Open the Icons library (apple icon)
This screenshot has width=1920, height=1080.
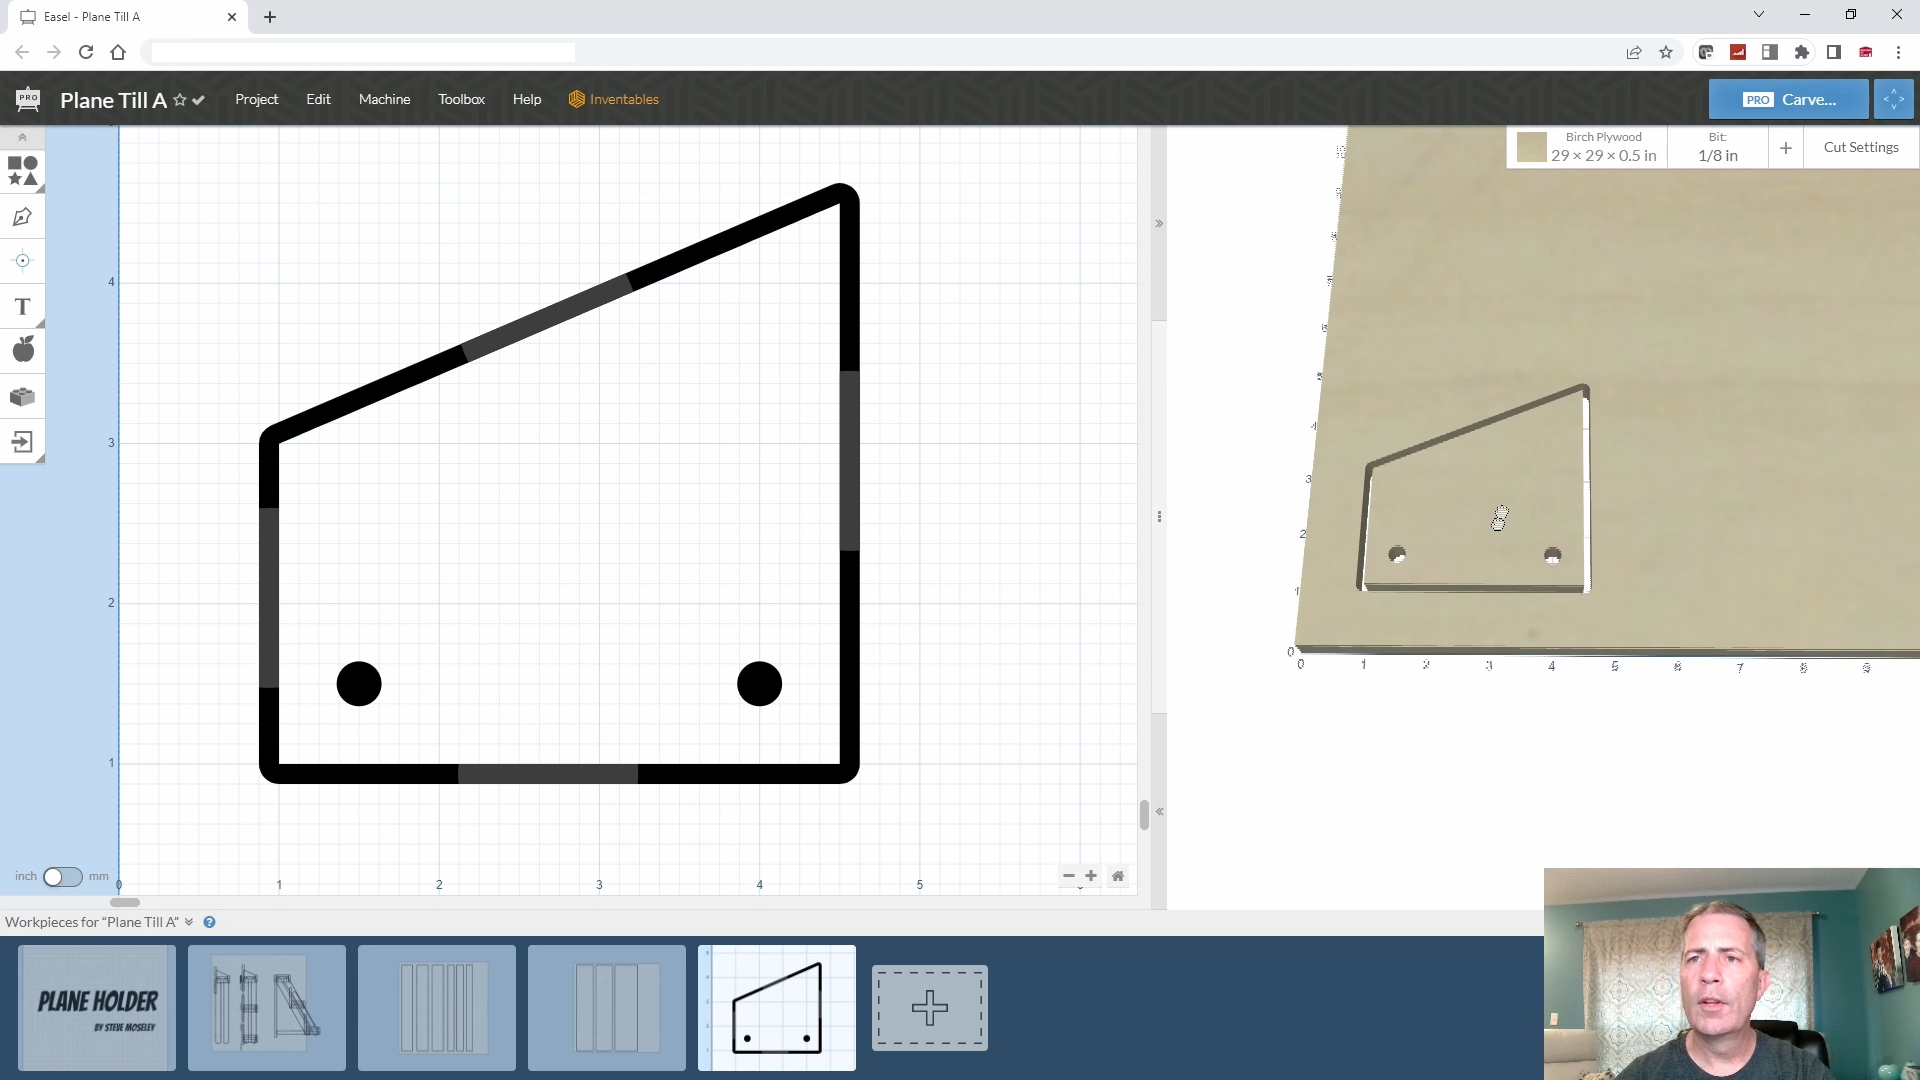pos(22,350)
